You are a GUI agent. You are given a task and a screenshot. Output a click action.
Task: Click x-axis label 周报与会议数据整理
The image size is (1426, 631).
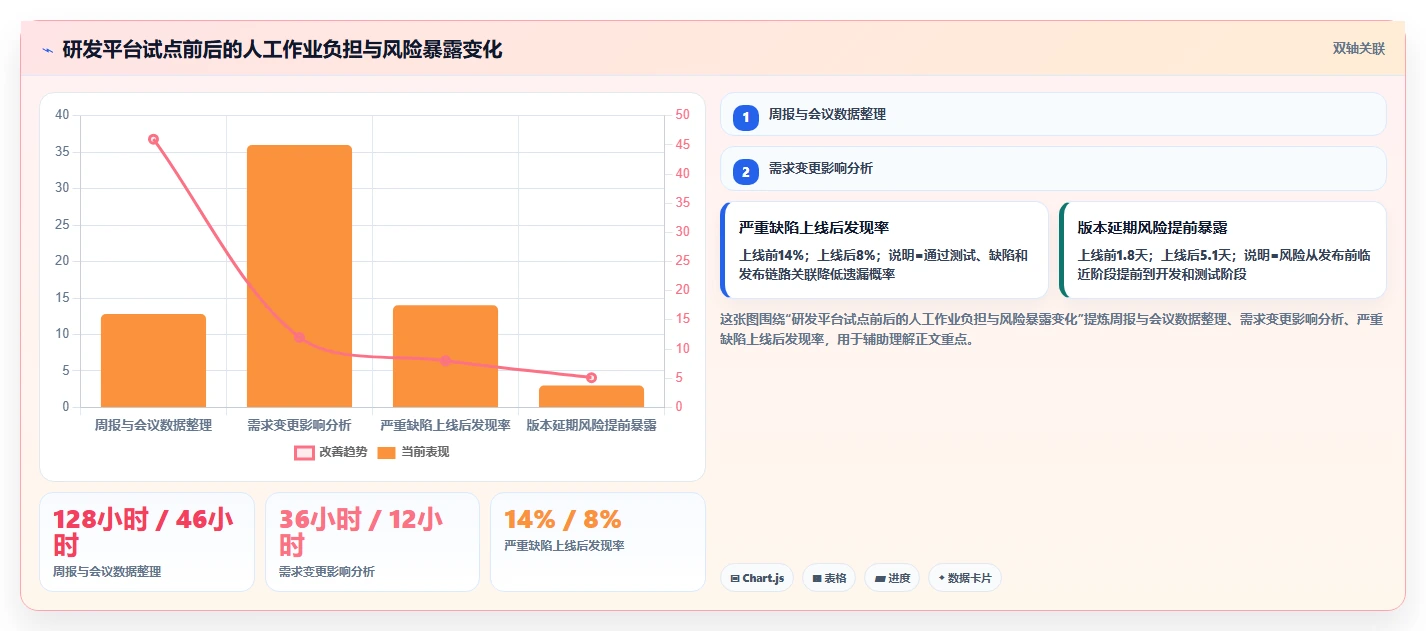click(x=153, y=425)
